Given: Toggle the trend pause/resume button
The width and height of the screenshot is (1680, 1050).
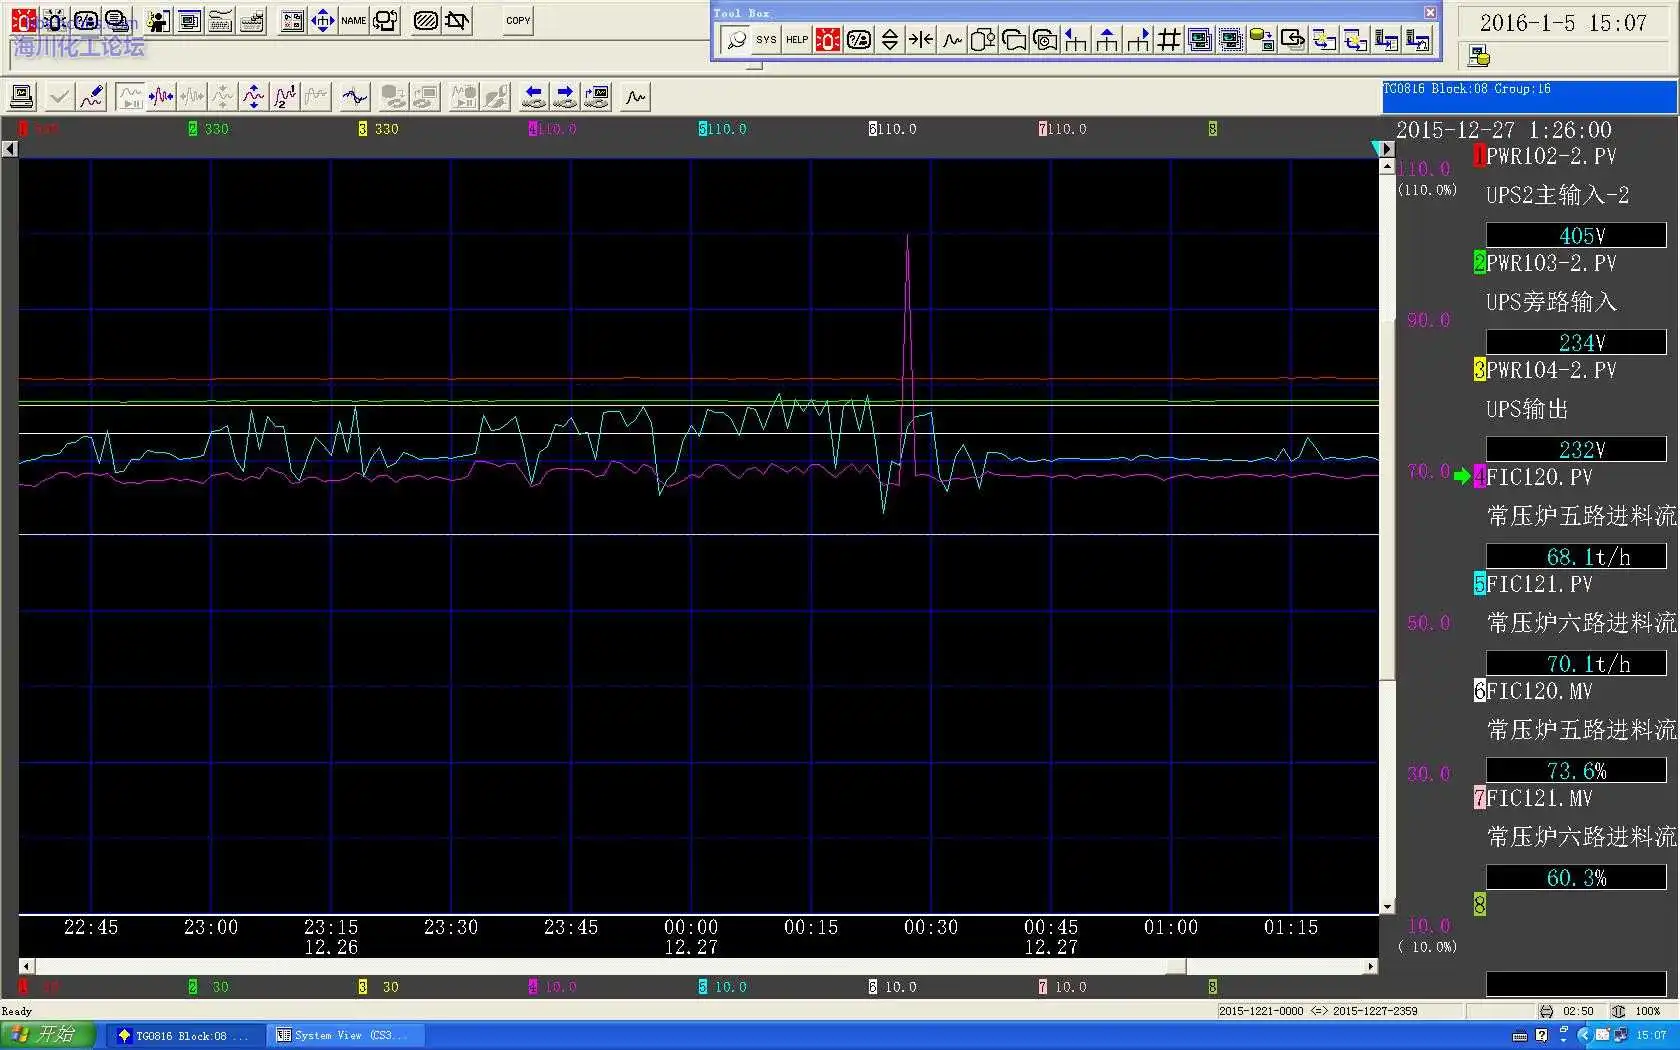Looking at the screenshot, I should [130, 97].
